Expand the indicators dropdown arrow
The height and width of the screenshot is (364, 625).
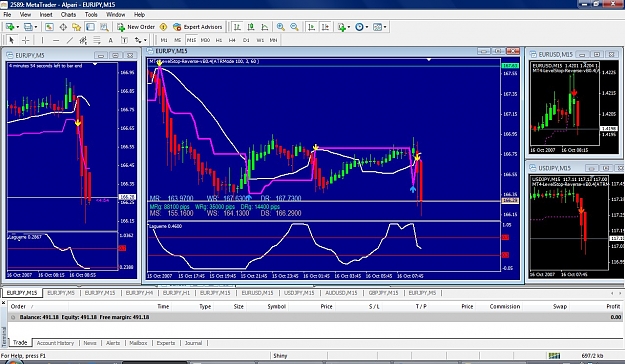pos(349,27)
